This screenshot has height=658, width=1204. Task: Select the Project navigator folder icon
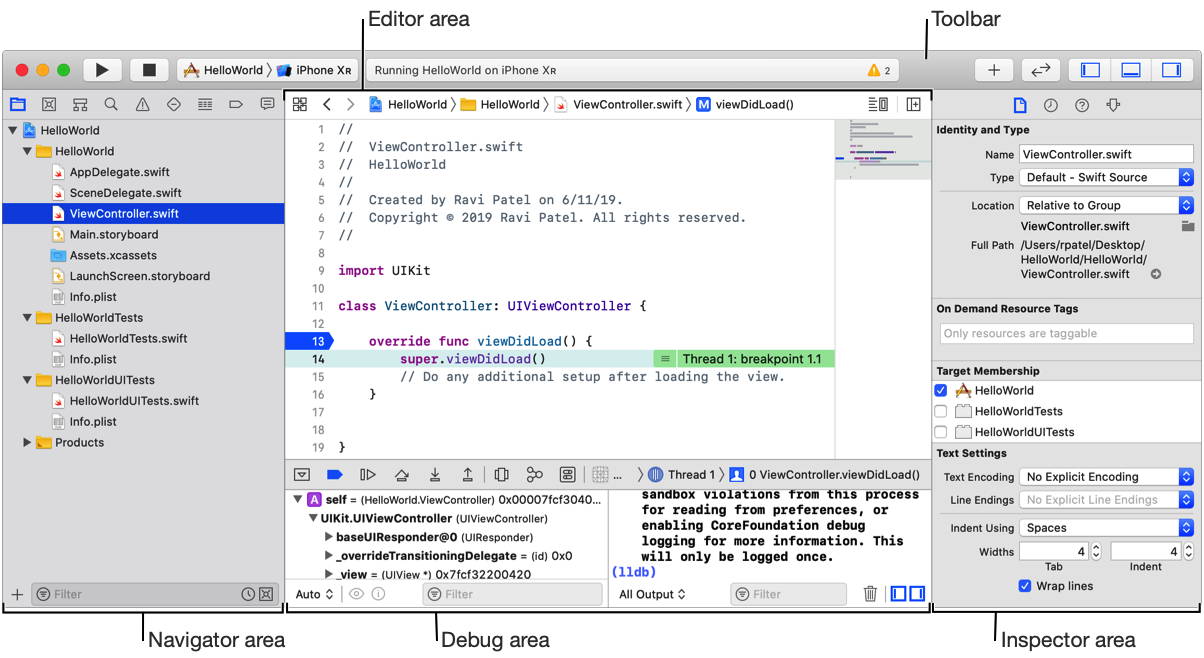coord(18,104)
